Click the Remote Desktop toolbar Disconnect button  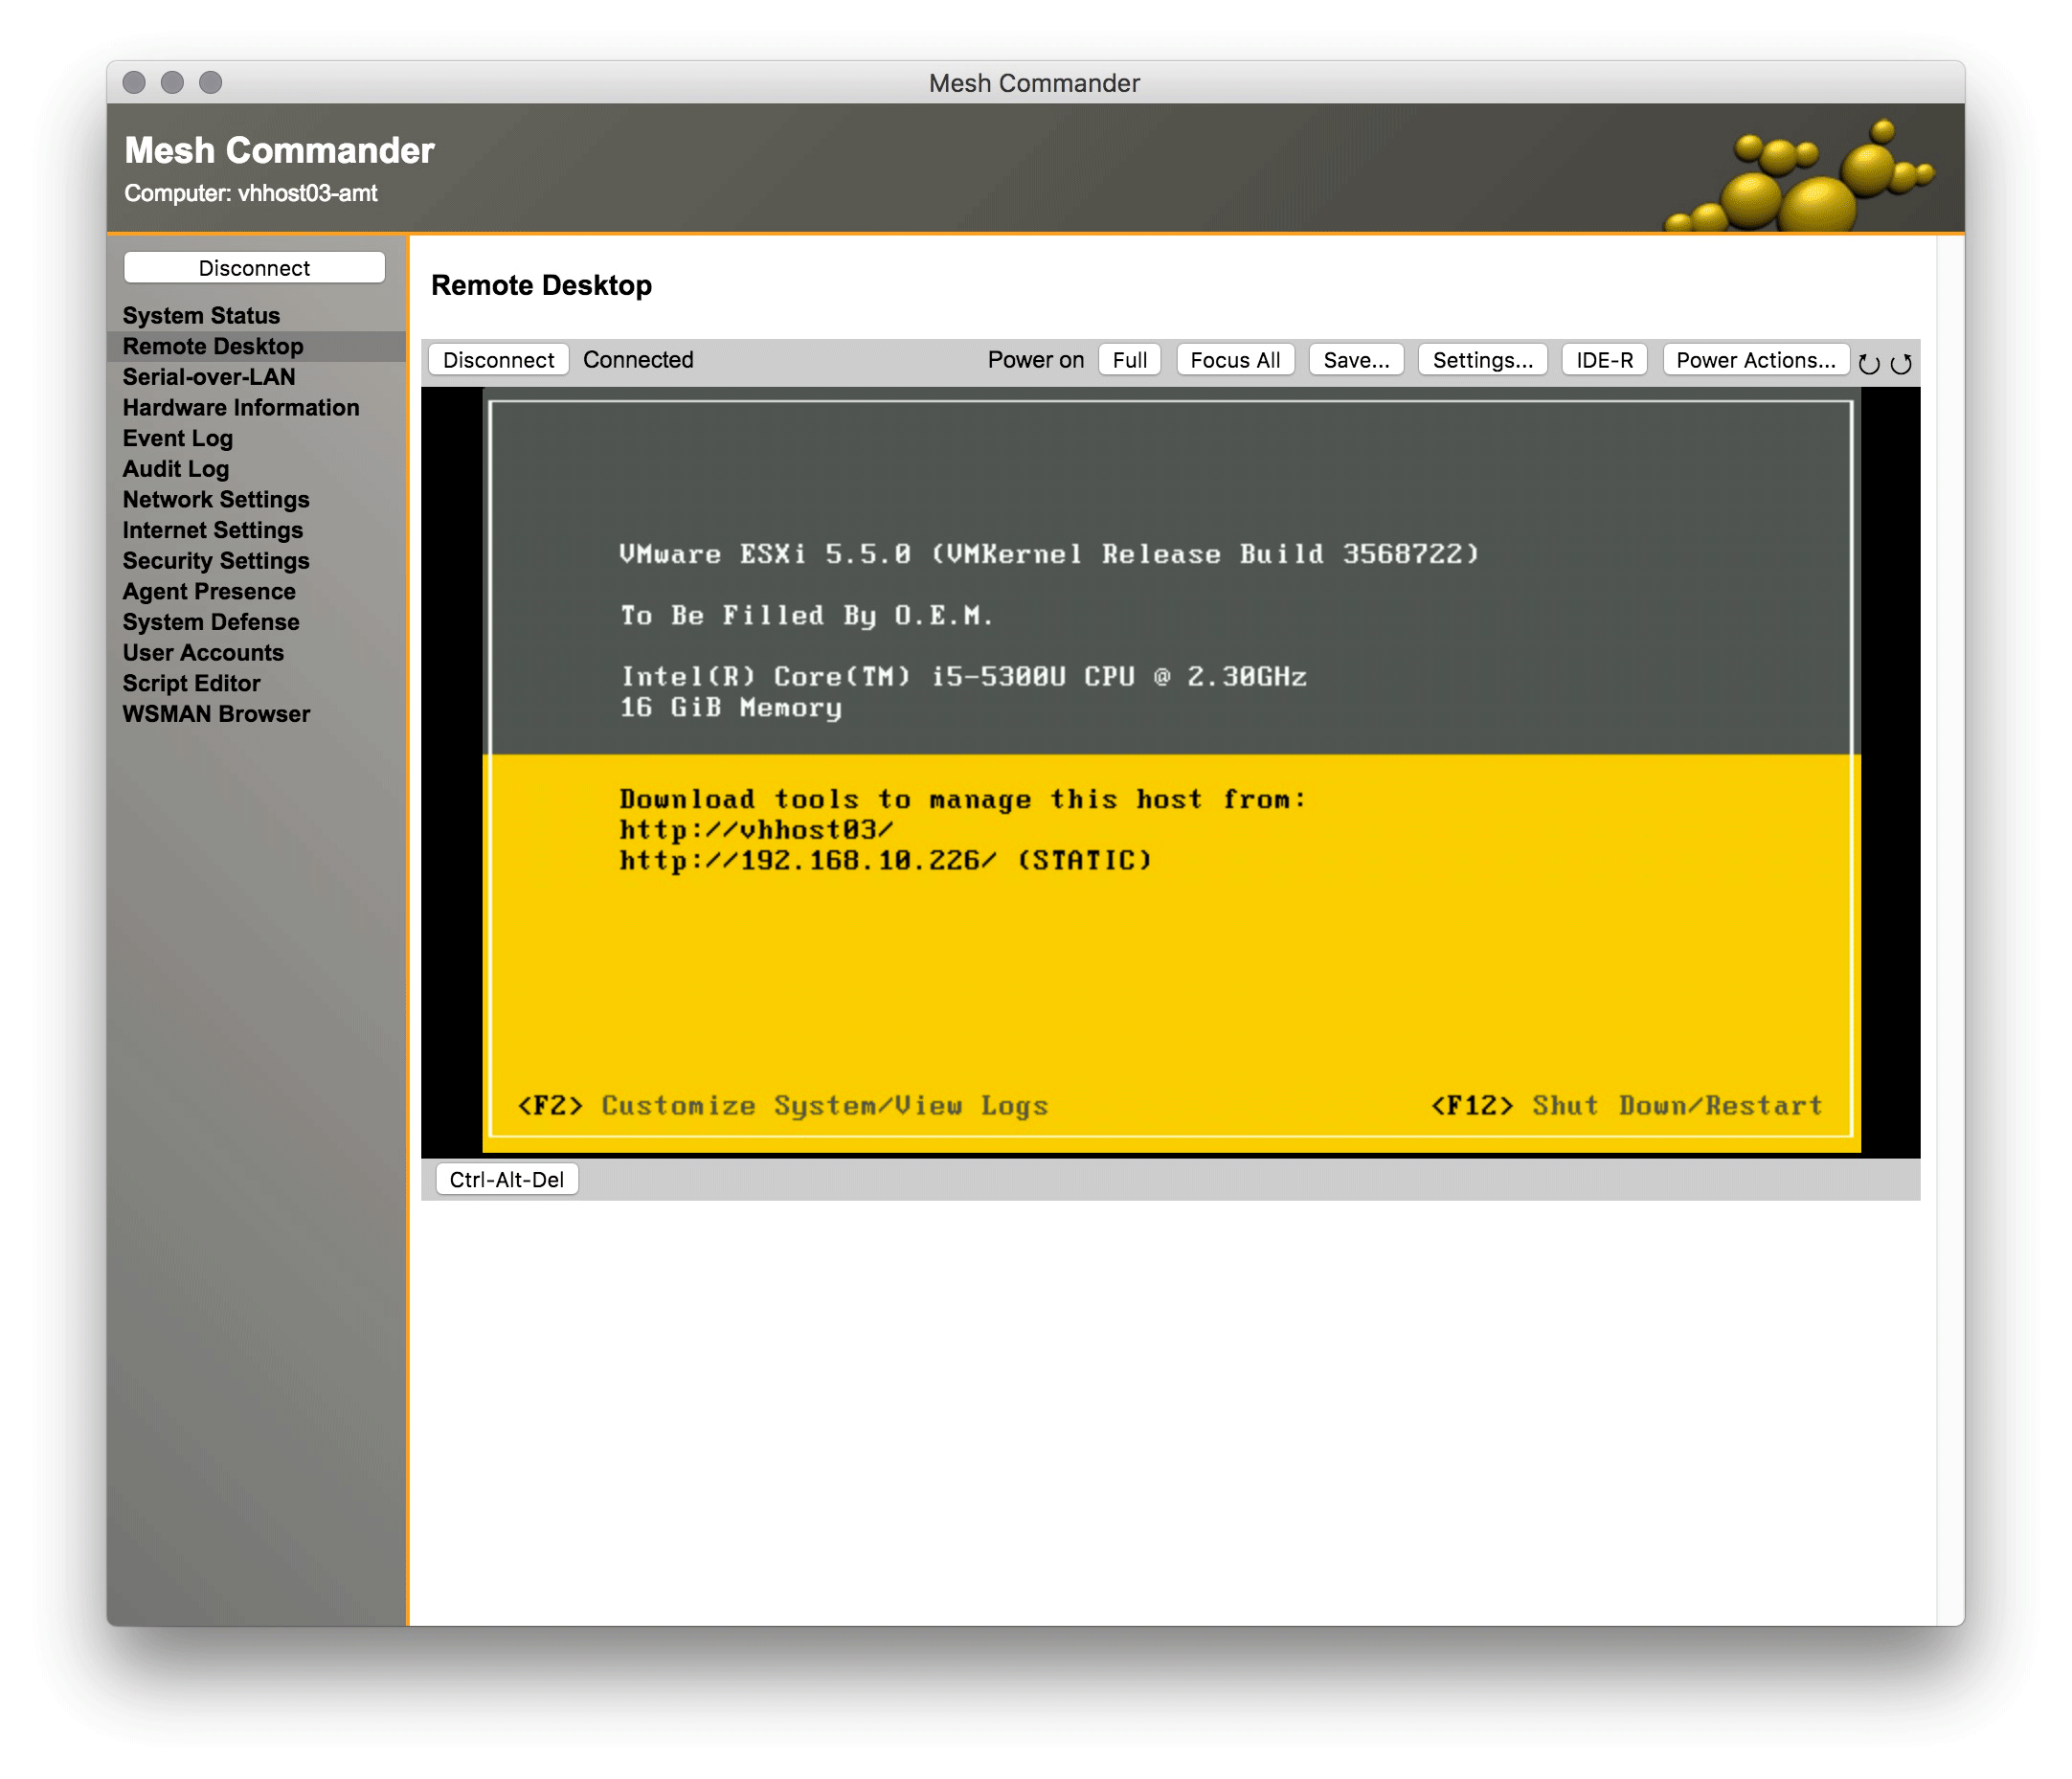point(498,360)
